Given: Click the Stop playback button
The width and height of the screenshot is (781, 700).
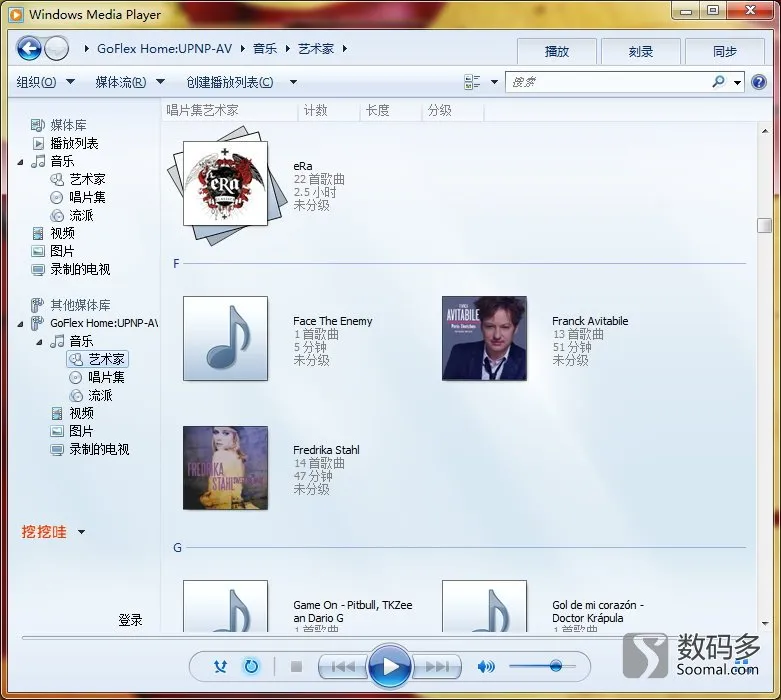Looking at the screenshot, I should click(x=296, y=666).
